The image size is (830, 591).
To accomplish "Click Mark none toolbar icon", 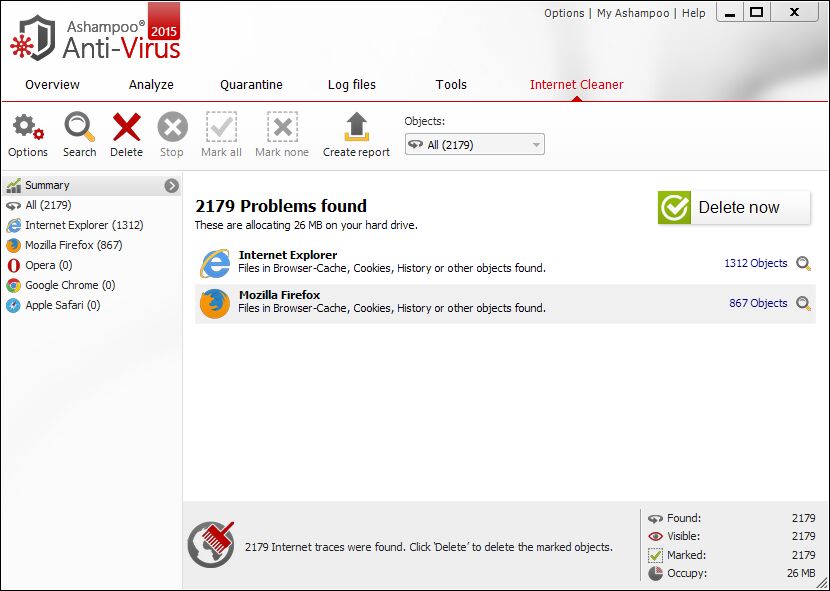I will [x=282, y=127].
